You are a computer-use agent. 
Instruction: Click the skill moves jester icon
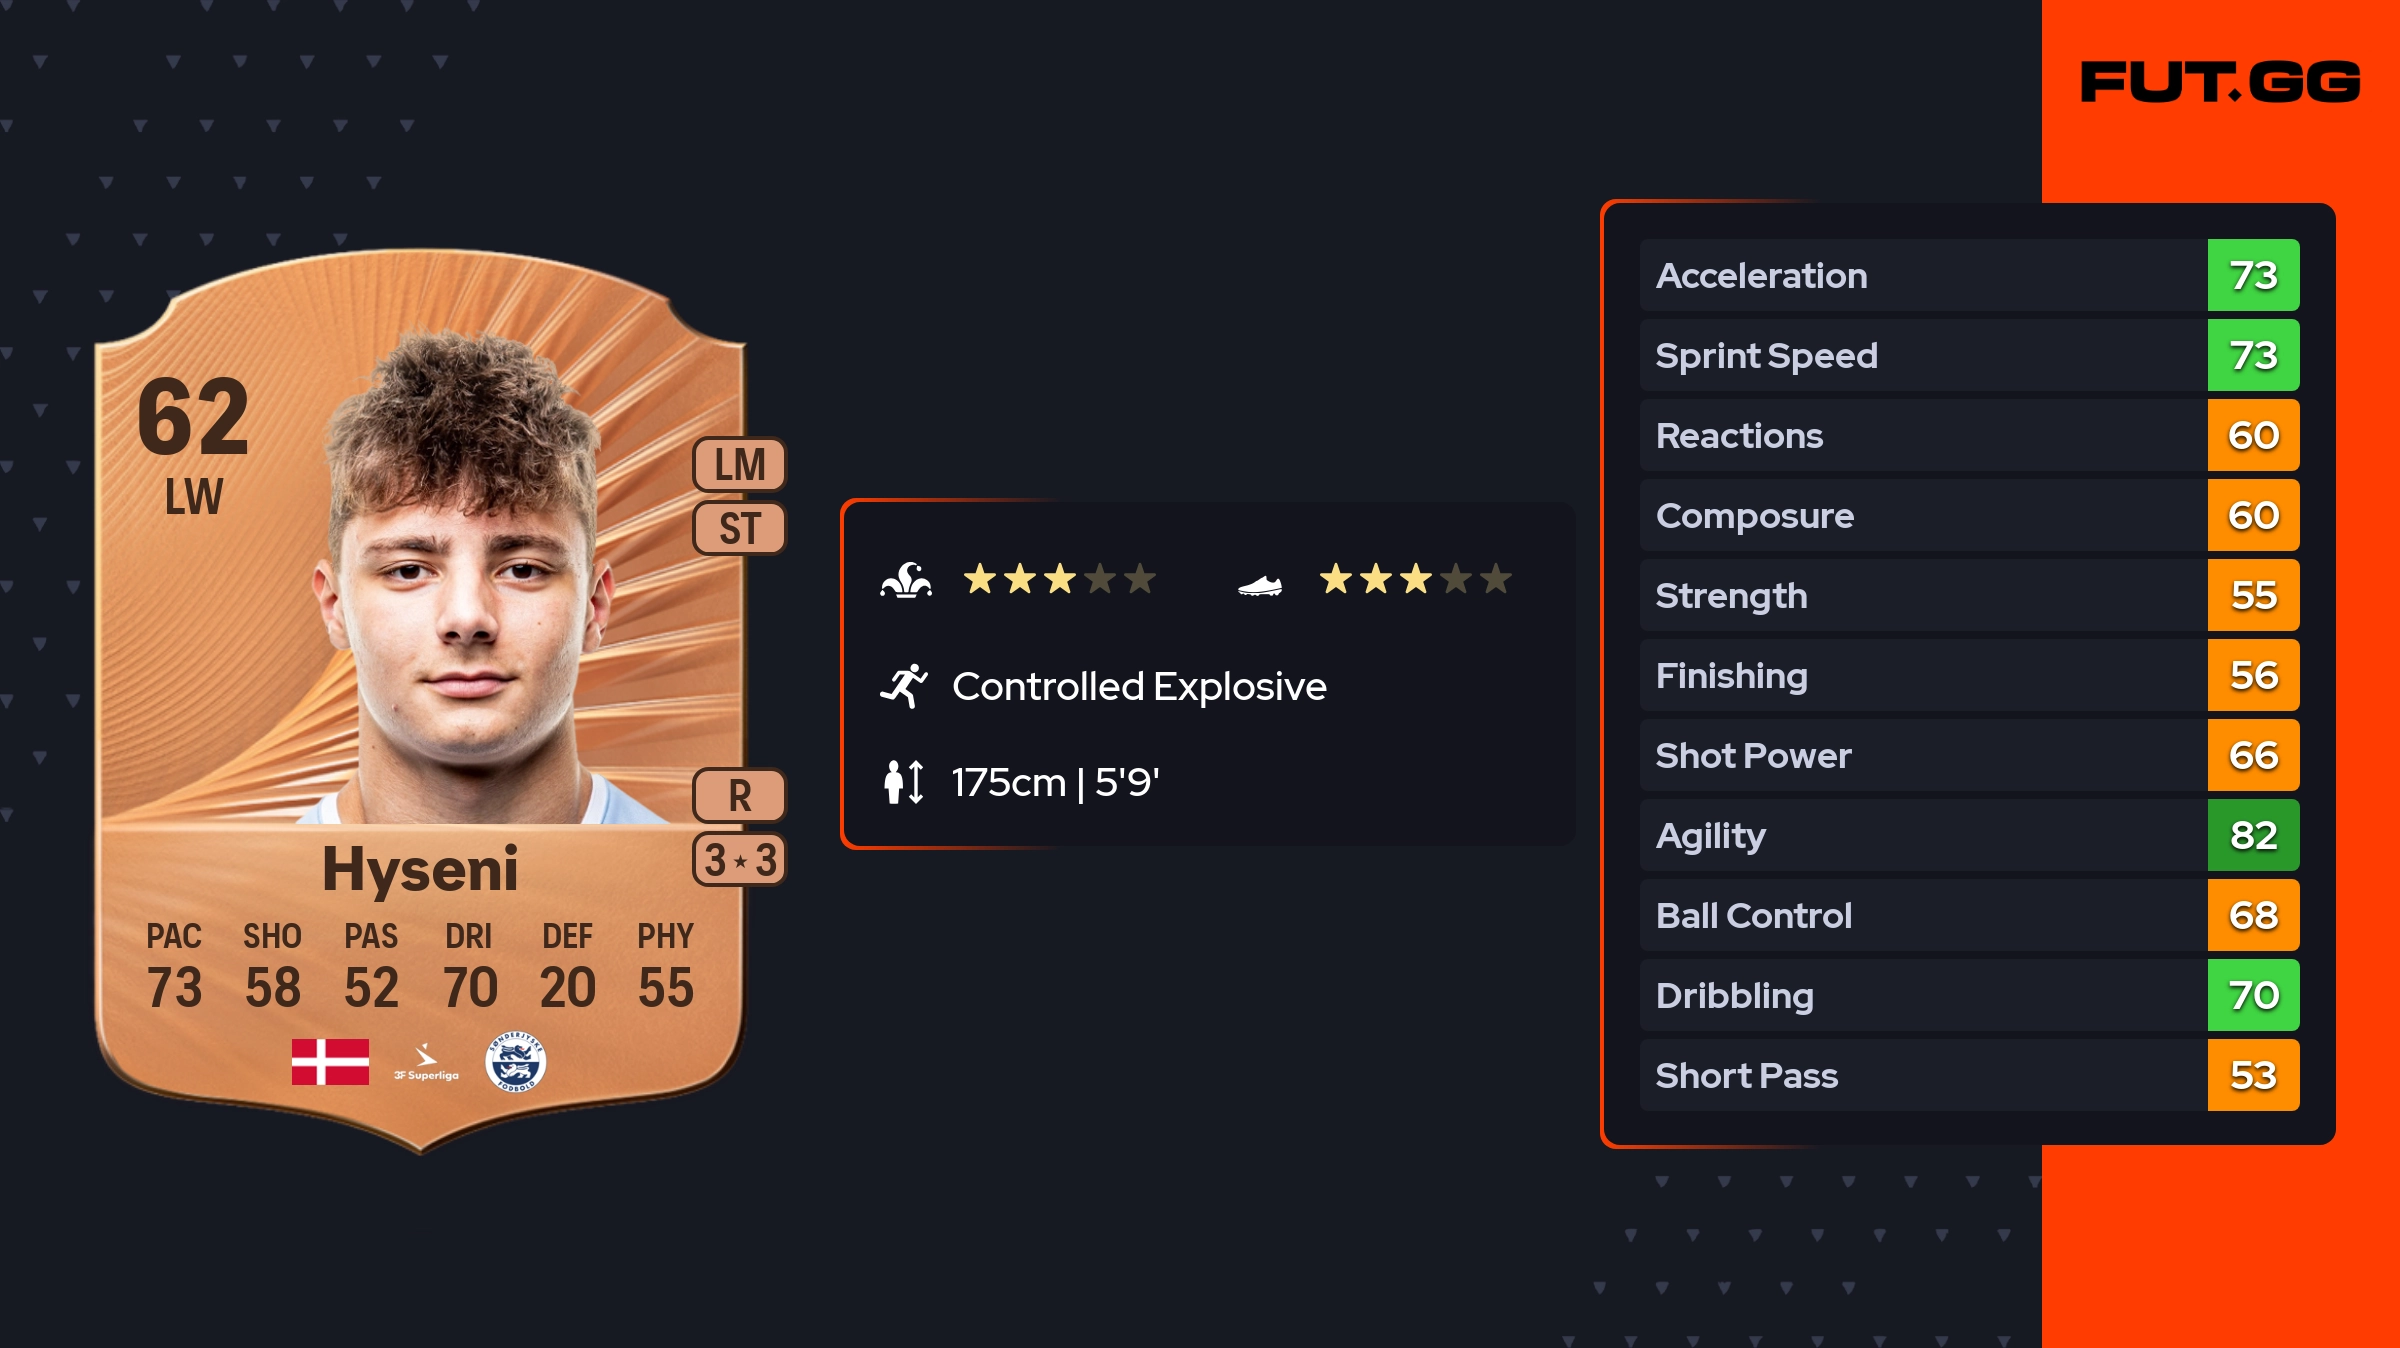[906, 580]
